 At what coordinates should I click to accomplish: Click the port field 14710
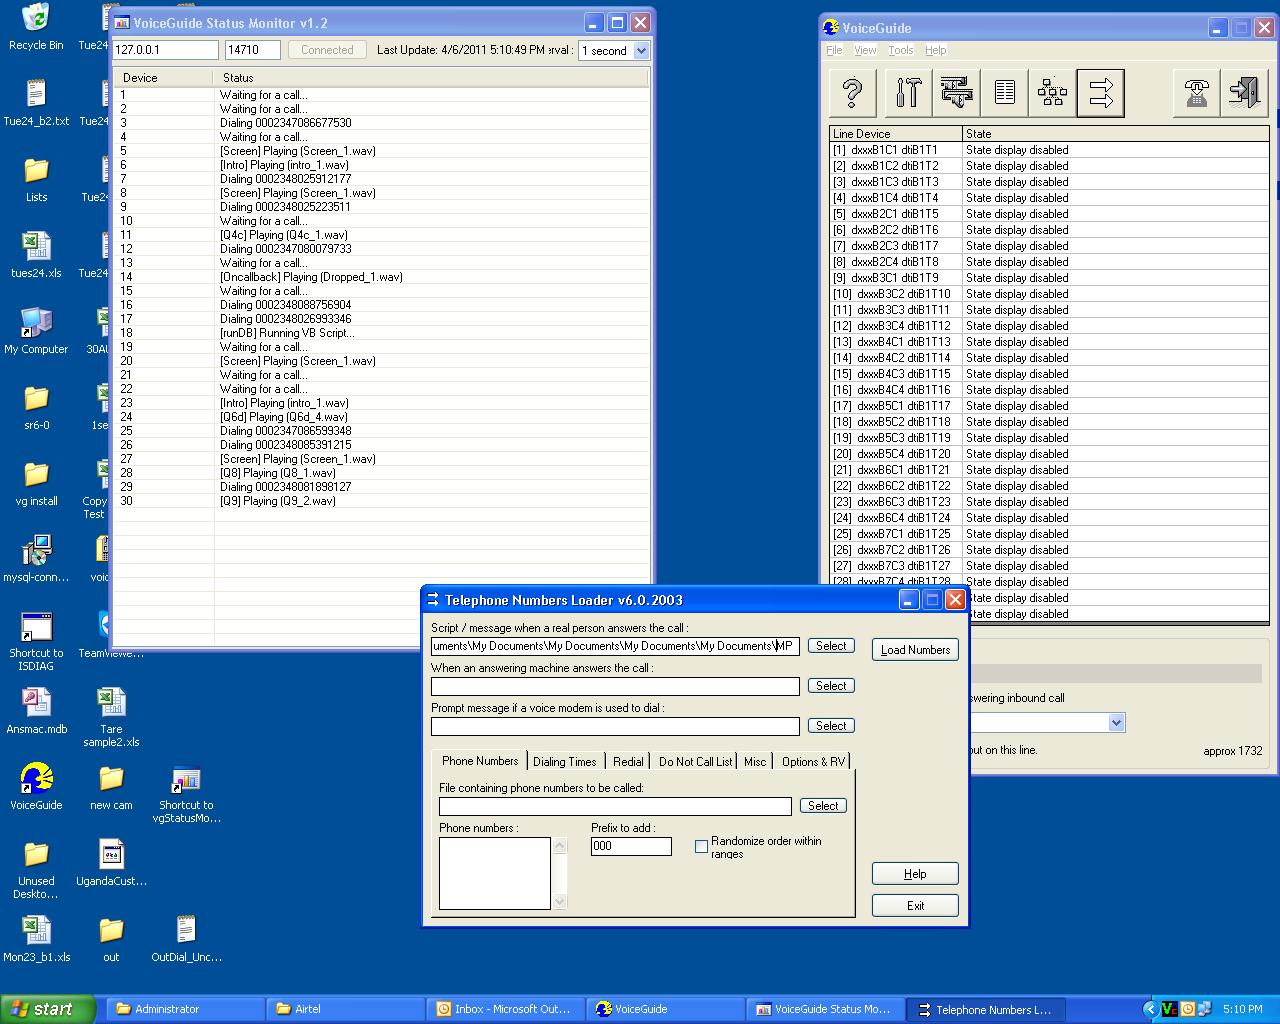tap(252, 50)
